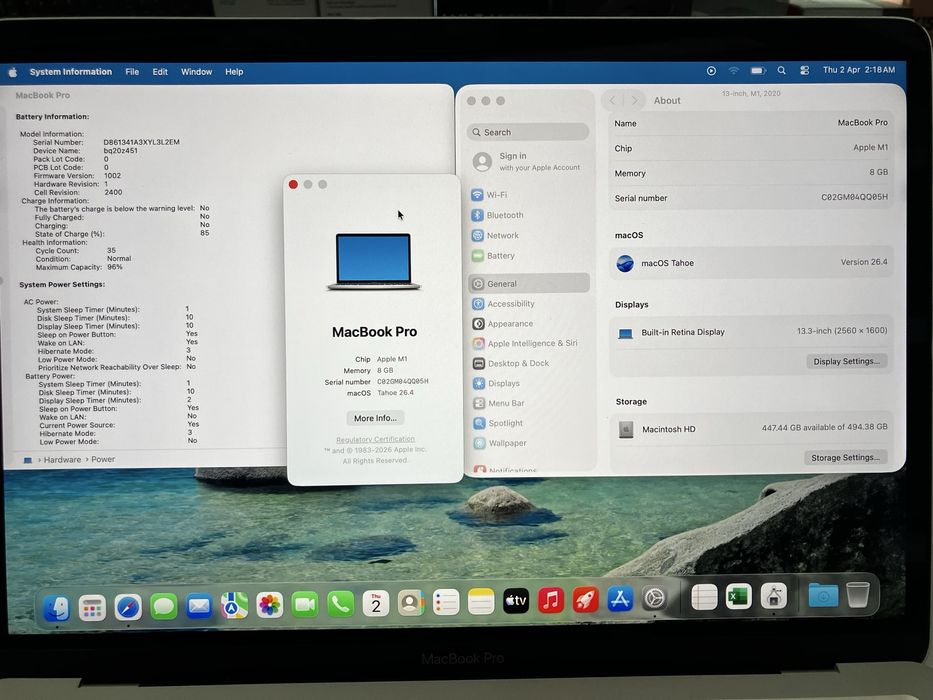
Task: Open Control Center in menu bar
Action: tap(804, 70)
